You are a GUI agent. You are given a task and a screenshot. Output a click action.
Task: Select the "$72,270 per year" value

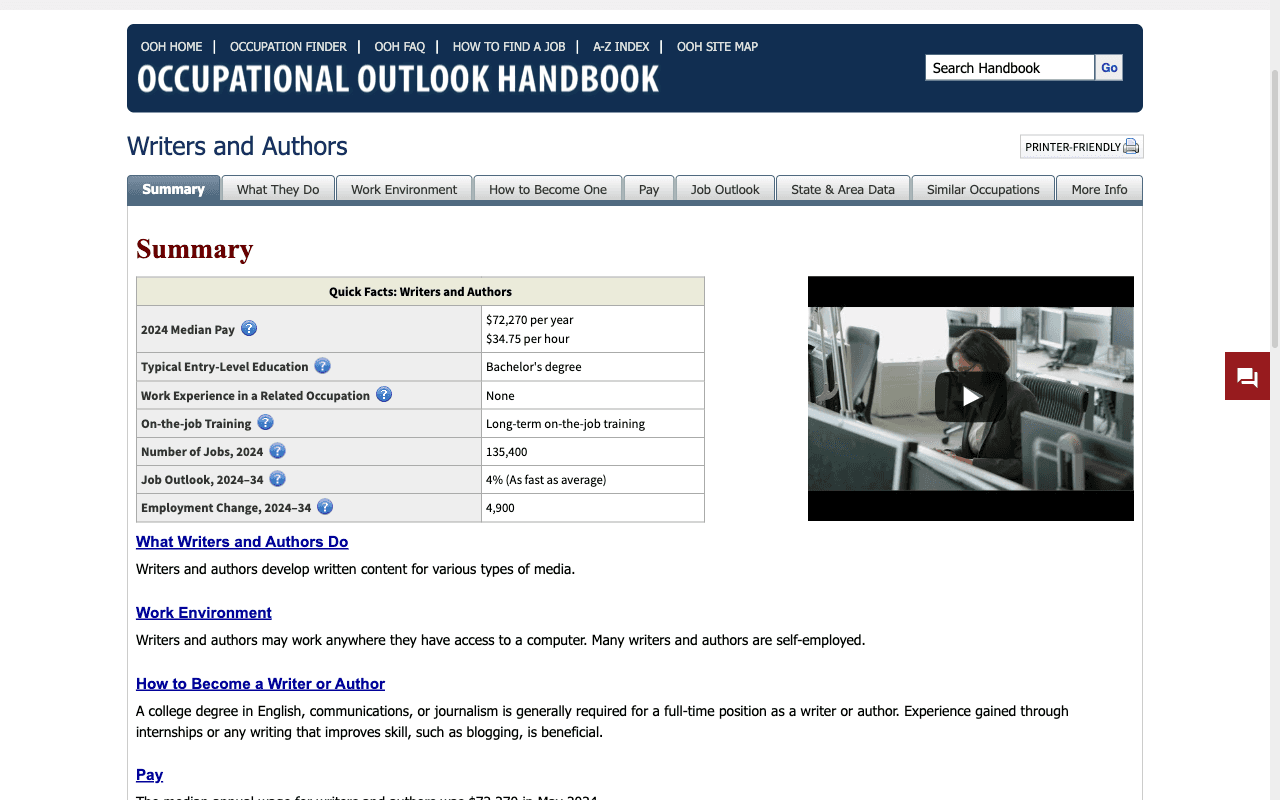pos(530,319)
